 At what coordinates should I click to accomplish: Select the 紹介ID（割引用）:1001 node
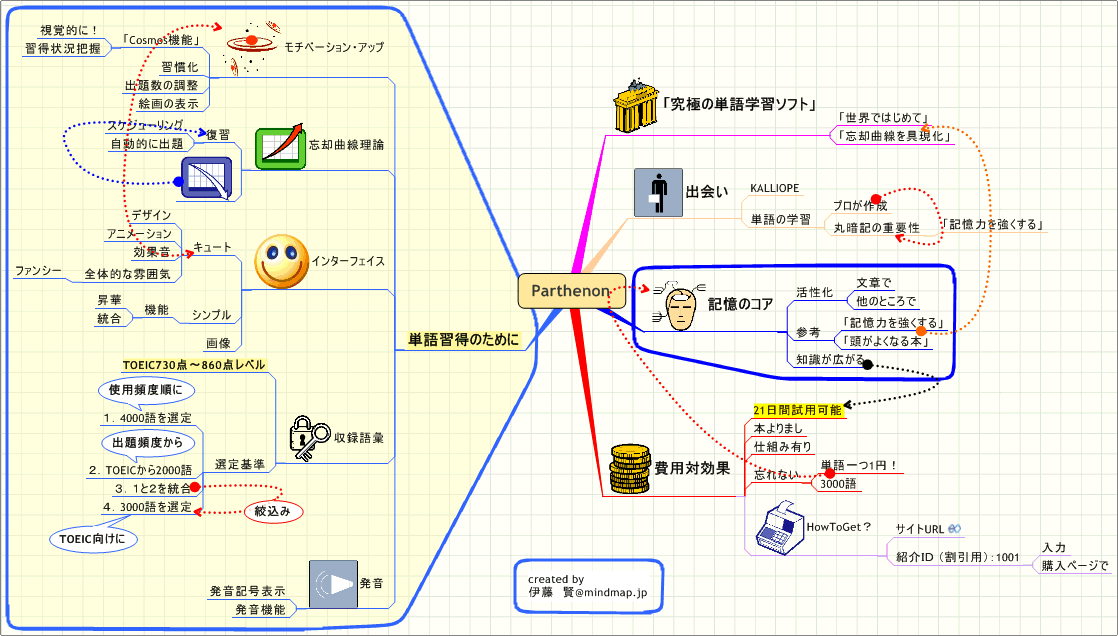point(951,557)
